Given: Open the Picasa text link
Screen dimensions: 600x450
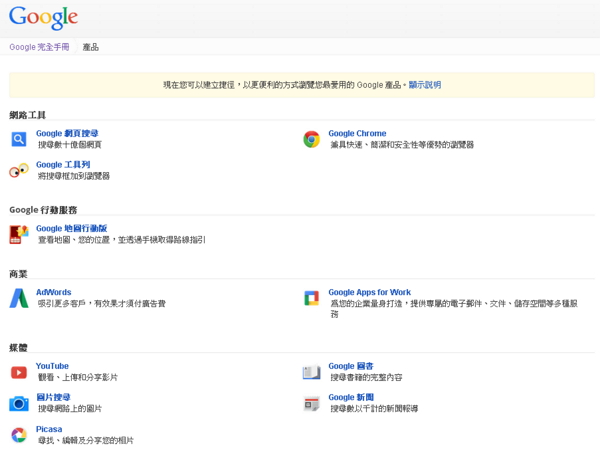Looking at the screenshot, I should coord(49,429).
